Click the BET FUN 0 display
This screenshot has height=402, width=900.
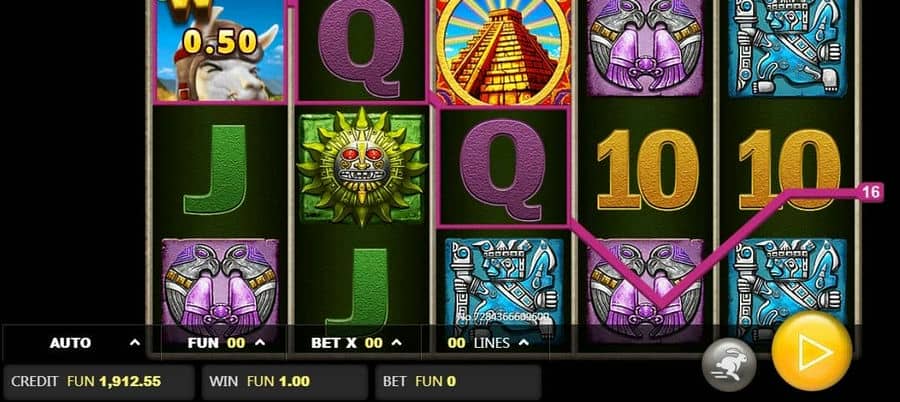tap(458, 382)
